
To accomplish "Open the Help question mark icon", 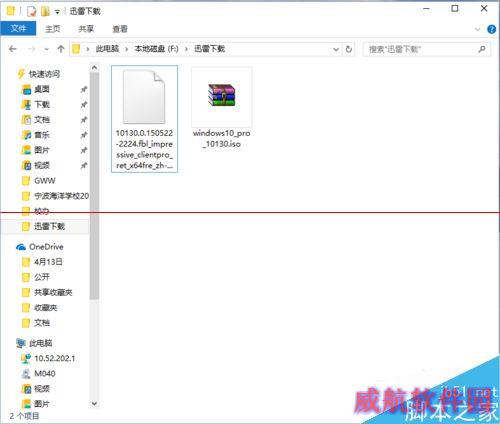I will coord(491,29).
